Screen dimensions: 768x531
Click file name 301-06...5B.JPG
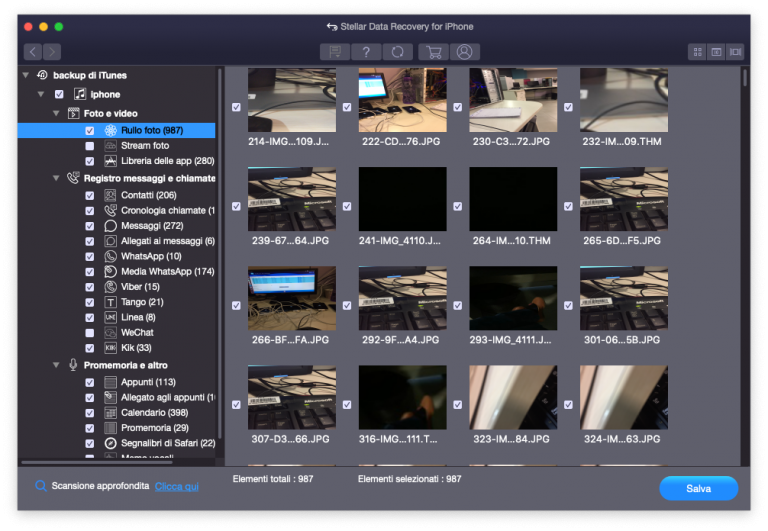point(622,339)
